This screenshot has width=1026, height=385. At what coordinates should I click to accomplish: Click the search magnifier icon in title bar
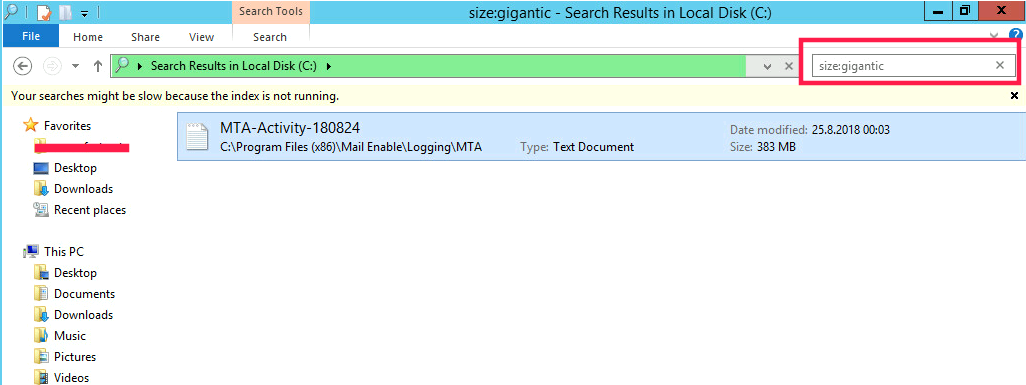(11, 11)
